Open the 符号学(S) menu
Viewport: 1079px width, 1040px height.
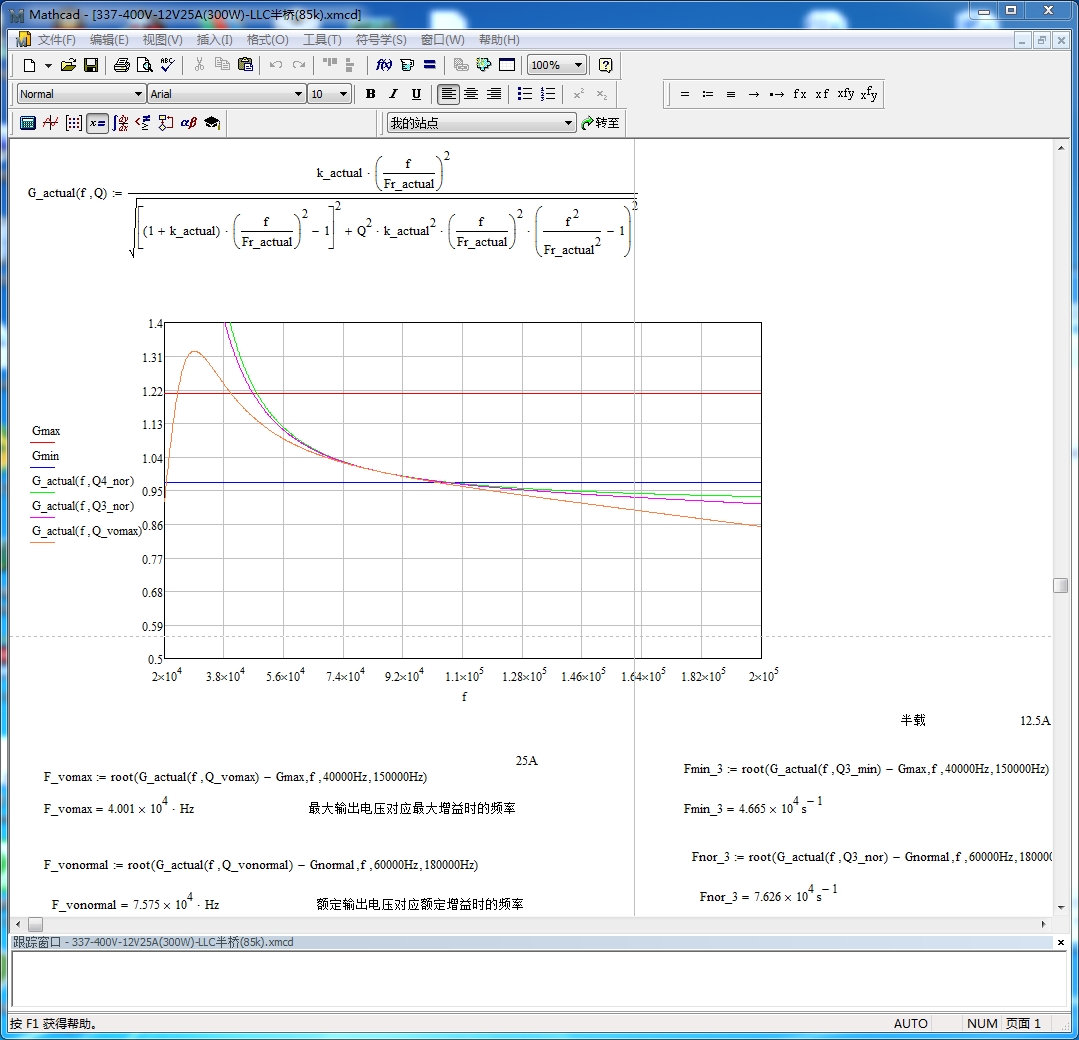381,40
